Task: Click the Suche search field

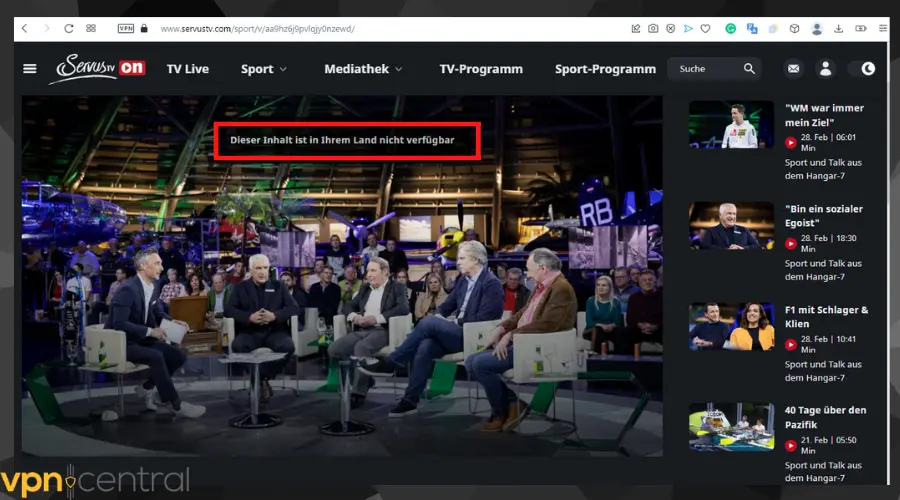Action: tap(705, 69)
